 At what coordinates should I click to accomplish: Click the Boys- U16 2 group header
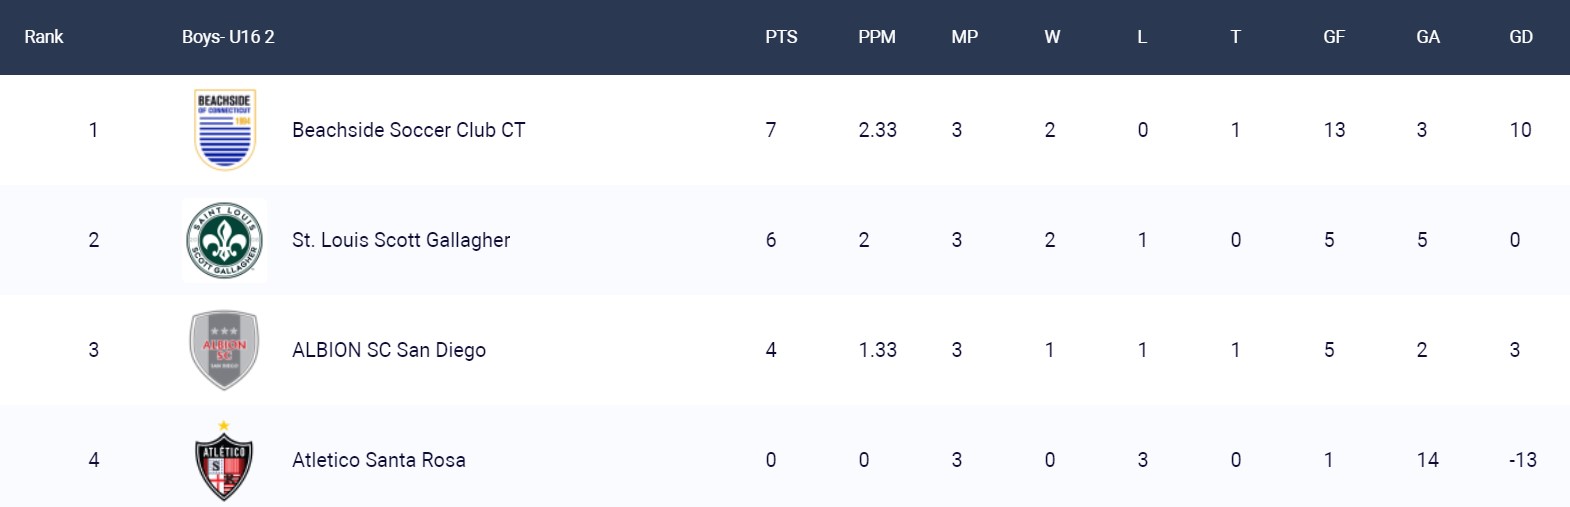(x=228, y=37)
